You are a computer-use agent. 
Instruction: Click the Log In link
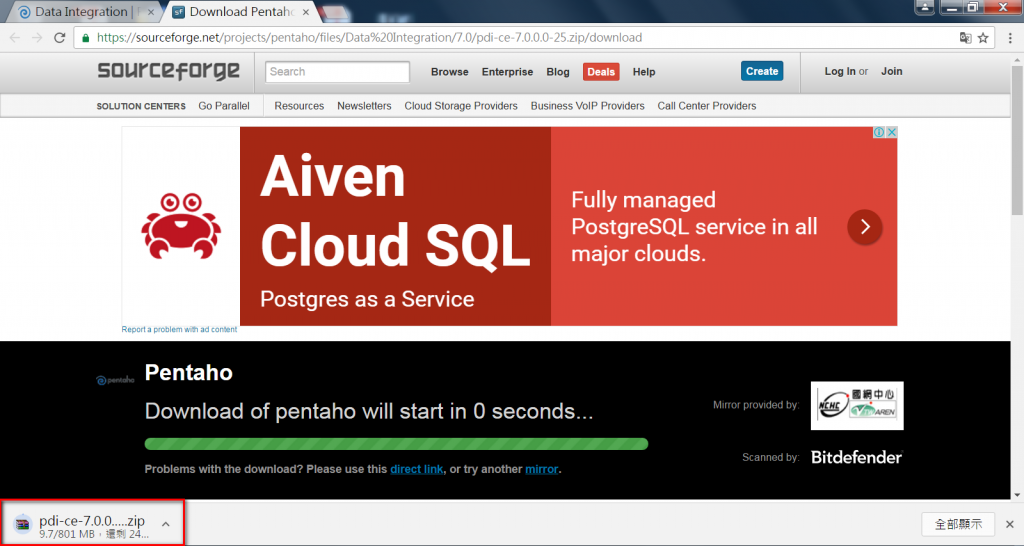(x=840, y=71)
